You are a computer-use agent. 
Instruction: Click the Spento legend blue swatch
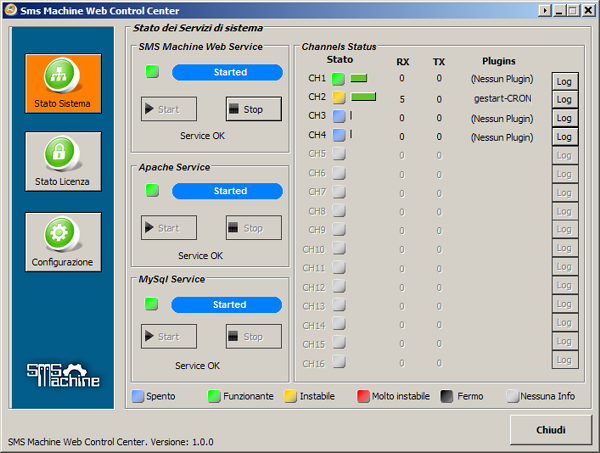138,396
